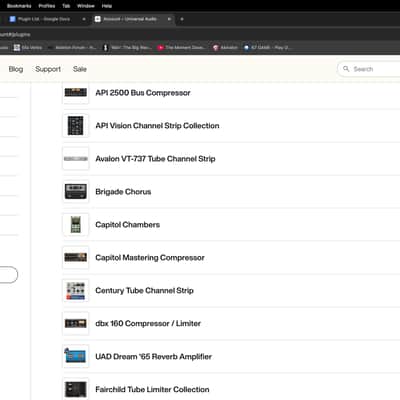The height and width of the screenshot is (400, 400).
Task: Click the Capitol Chambers plugin icon
Action: tap(76, 225)
